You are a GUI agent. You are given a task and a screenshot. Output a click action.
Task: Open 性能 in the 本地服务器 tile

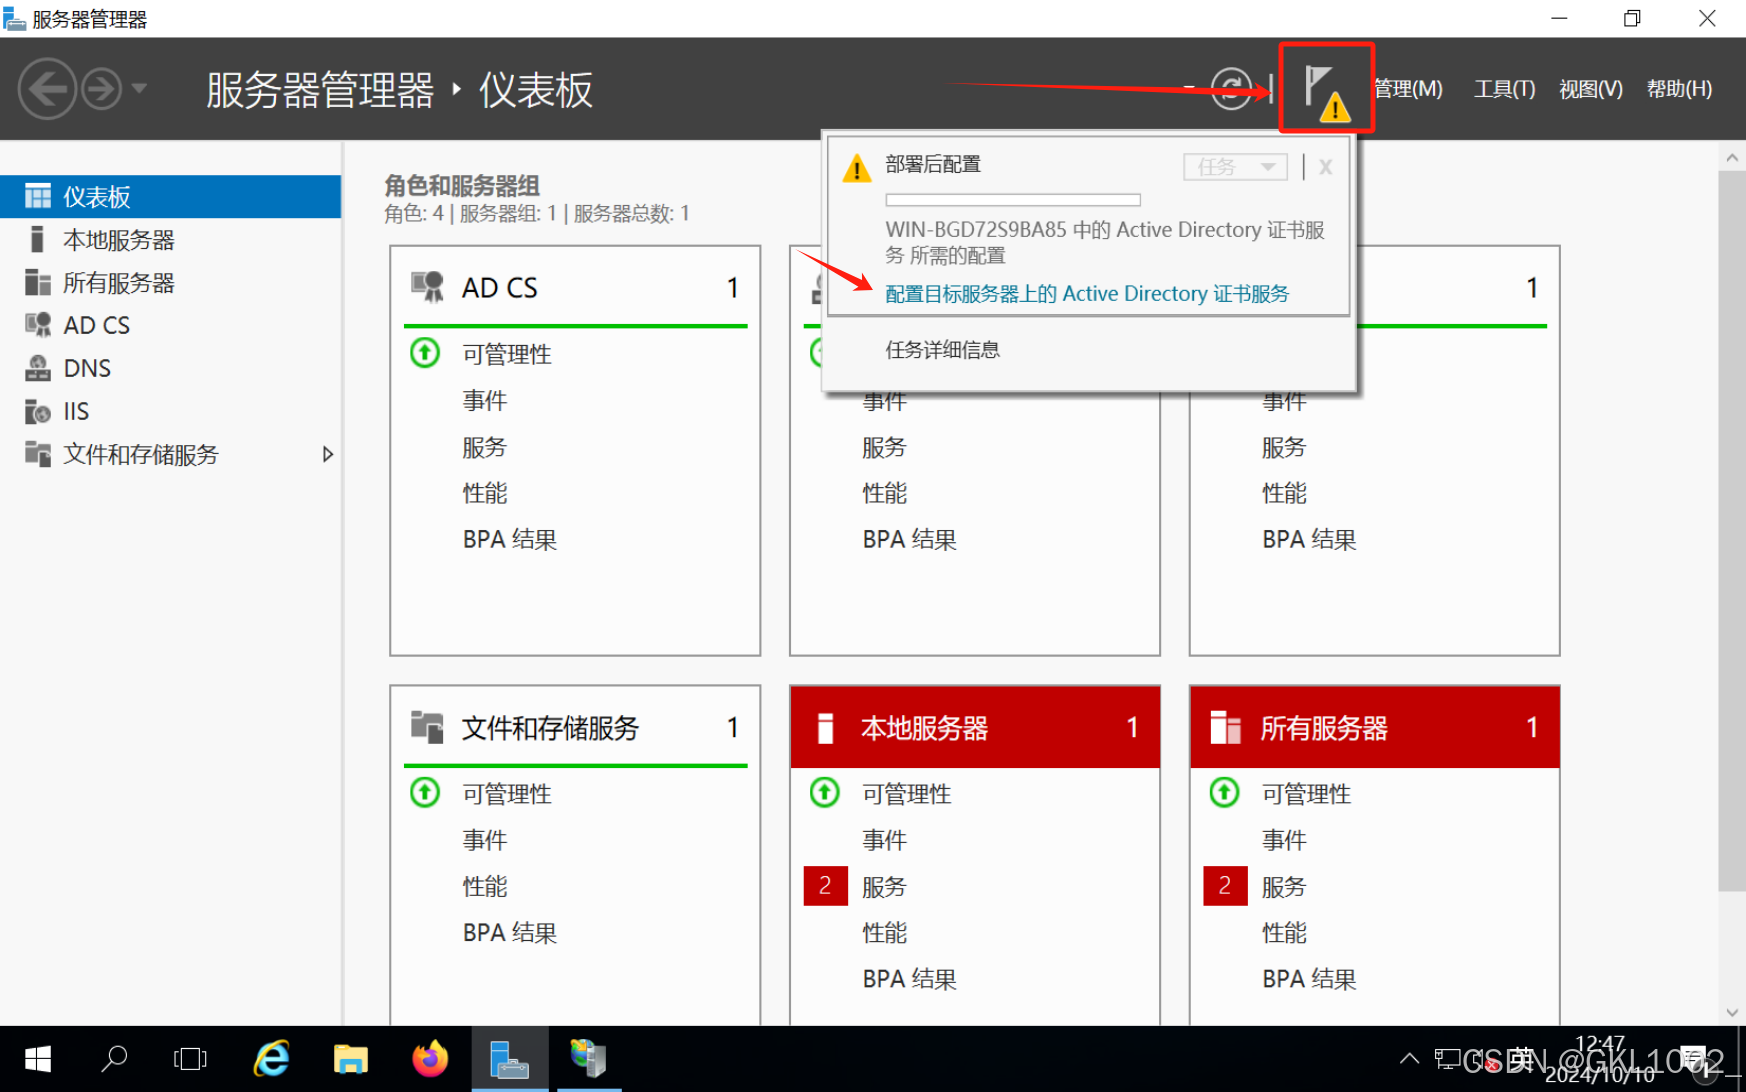[884, 933]
